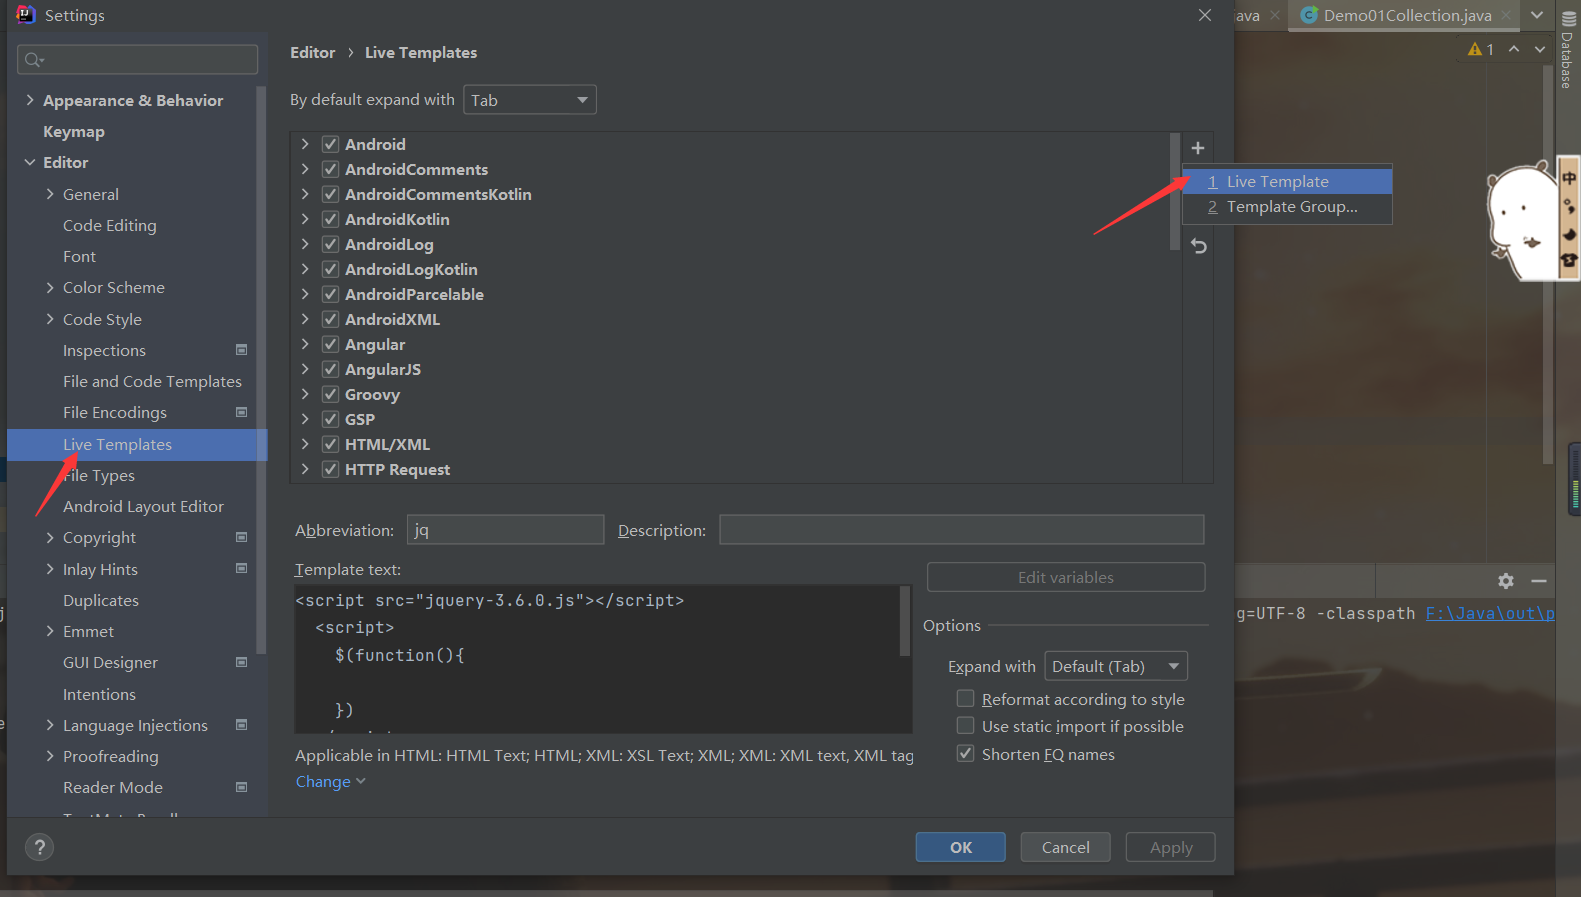Click the revert arrow icon beside the template list
The width and height of the screenshot is (1581, 897).
(1199, 246)
